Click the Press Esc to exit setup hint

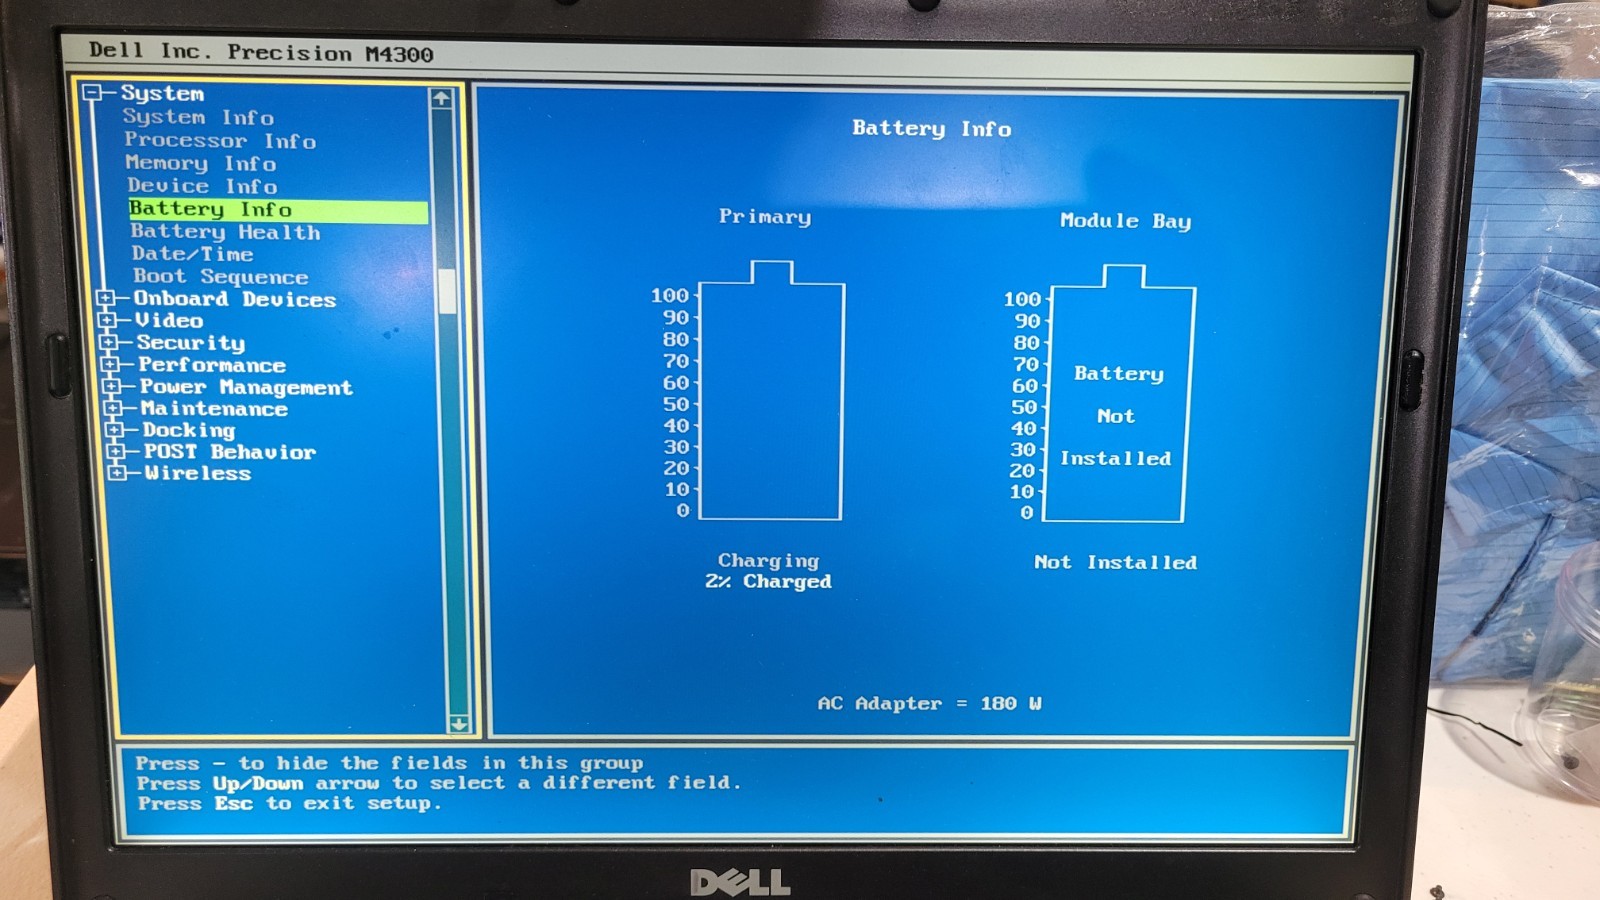pos(289,803)
